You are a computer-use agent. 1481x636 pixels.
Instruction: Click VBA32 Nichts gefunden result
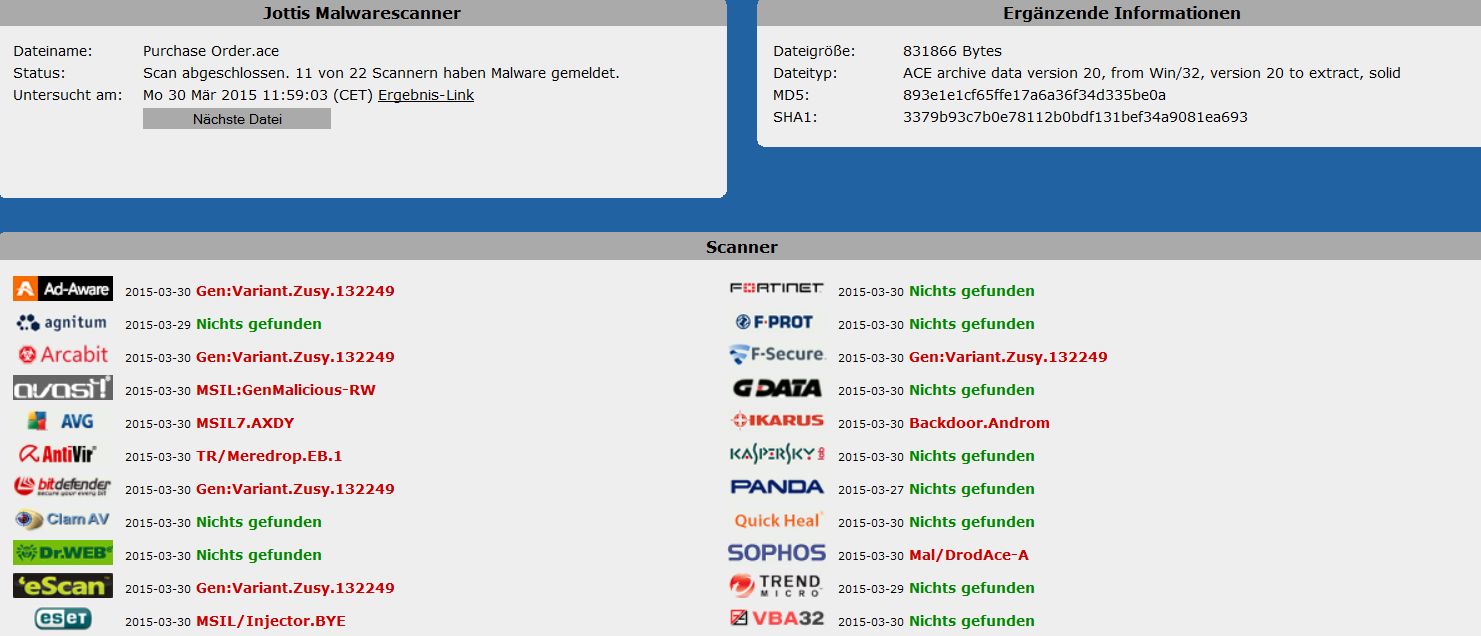point(972,621)
